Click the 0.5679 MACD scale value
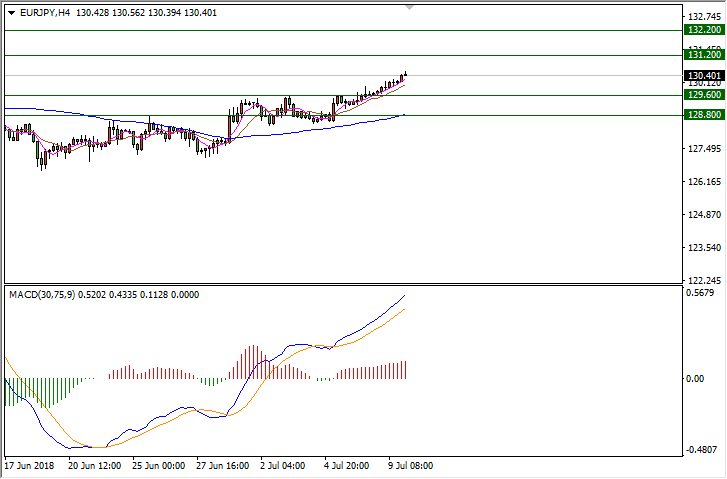The width and height of the screenshot is (727, 479). coord(700,293)
